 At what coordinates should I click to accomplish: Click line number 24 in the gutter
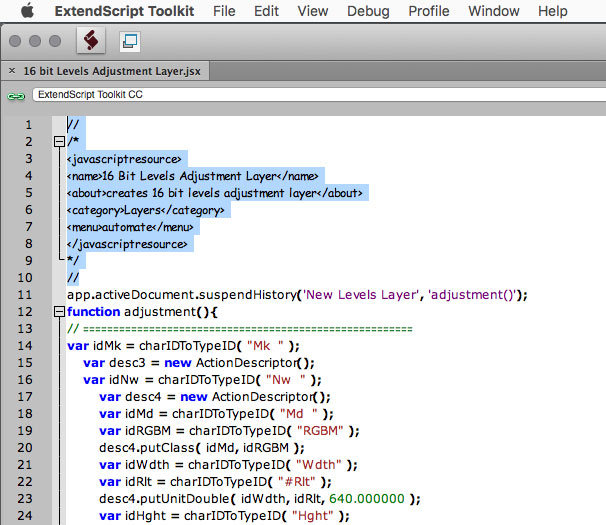25,516
